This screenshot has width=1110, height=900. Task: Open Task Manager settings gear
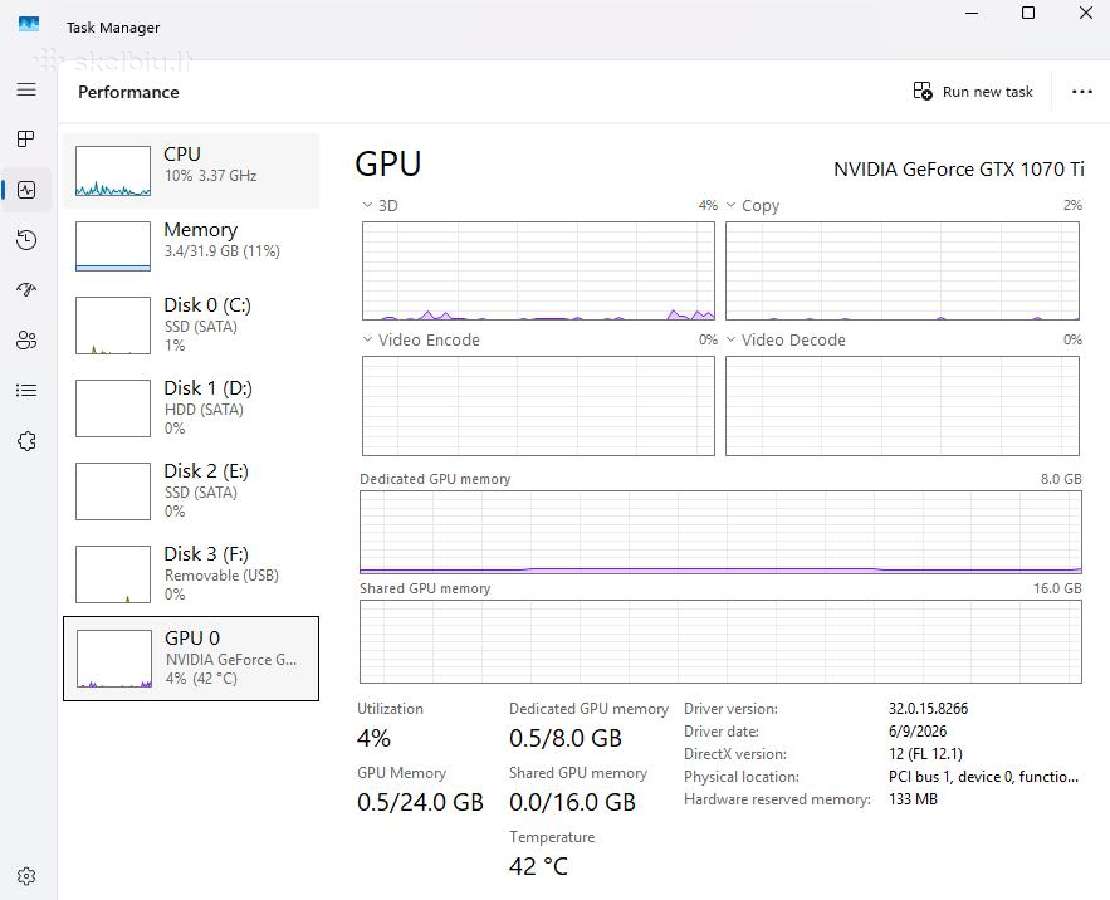26,876
